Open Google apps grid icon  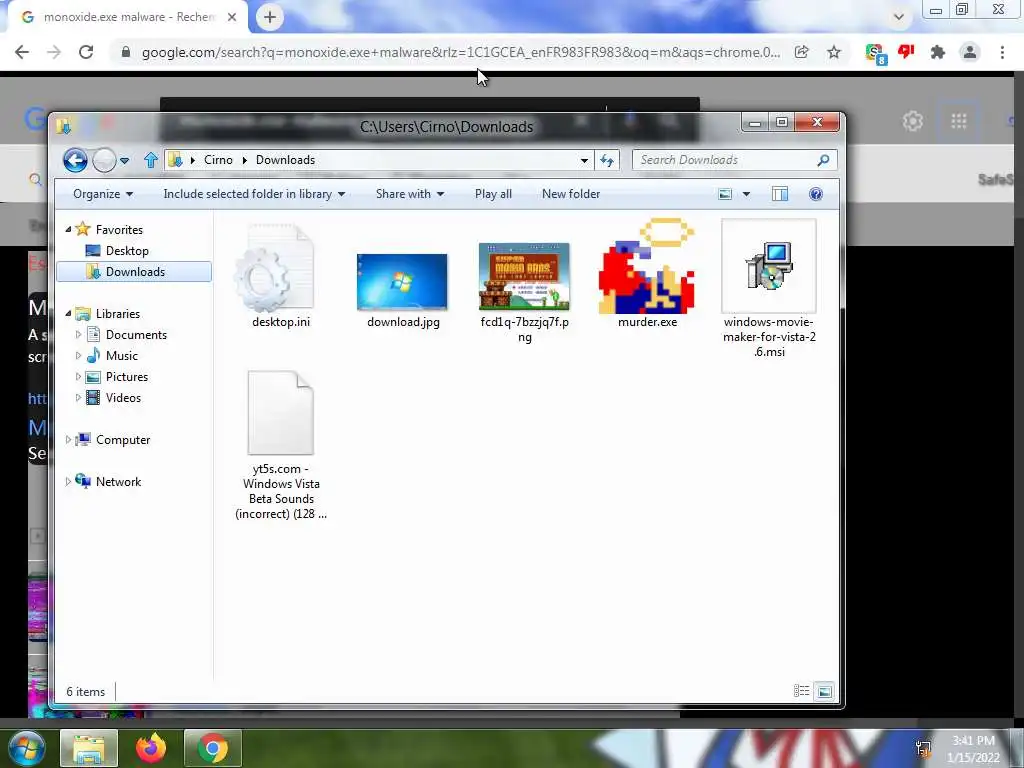[x=958, y=121]
